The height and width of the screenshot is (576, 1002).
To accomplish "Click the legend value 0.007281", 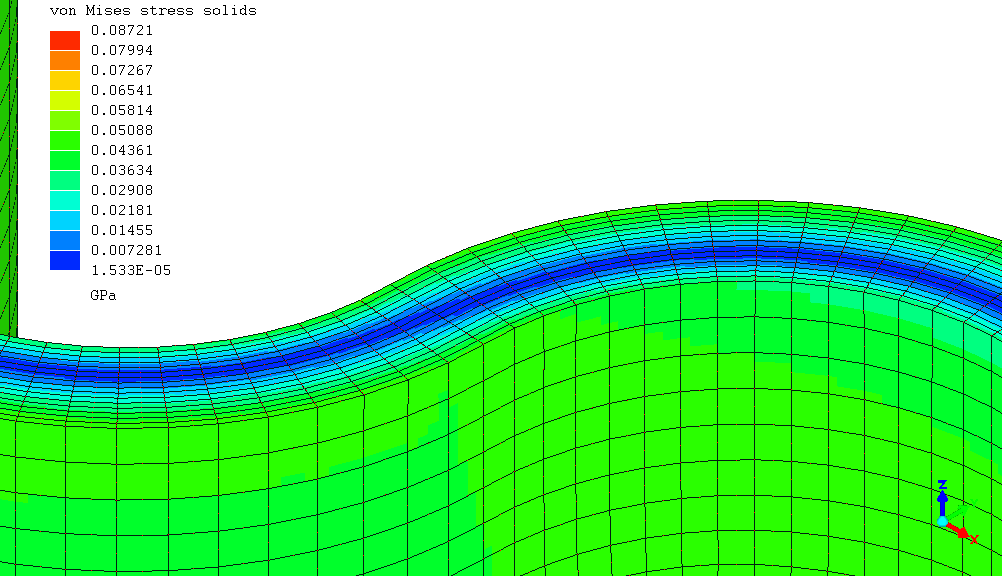I will 127,251.
